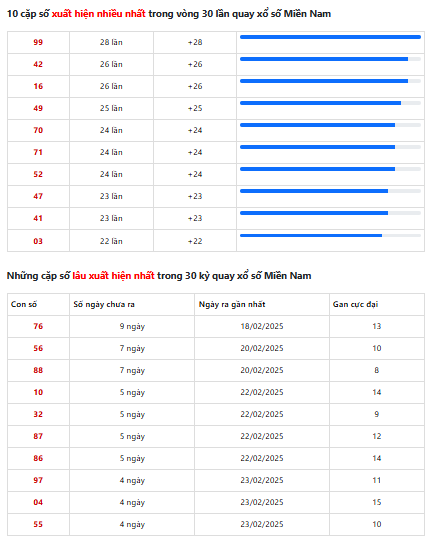Open number 04 in the overdue table
432x546 pixels.
click(38, 502)
